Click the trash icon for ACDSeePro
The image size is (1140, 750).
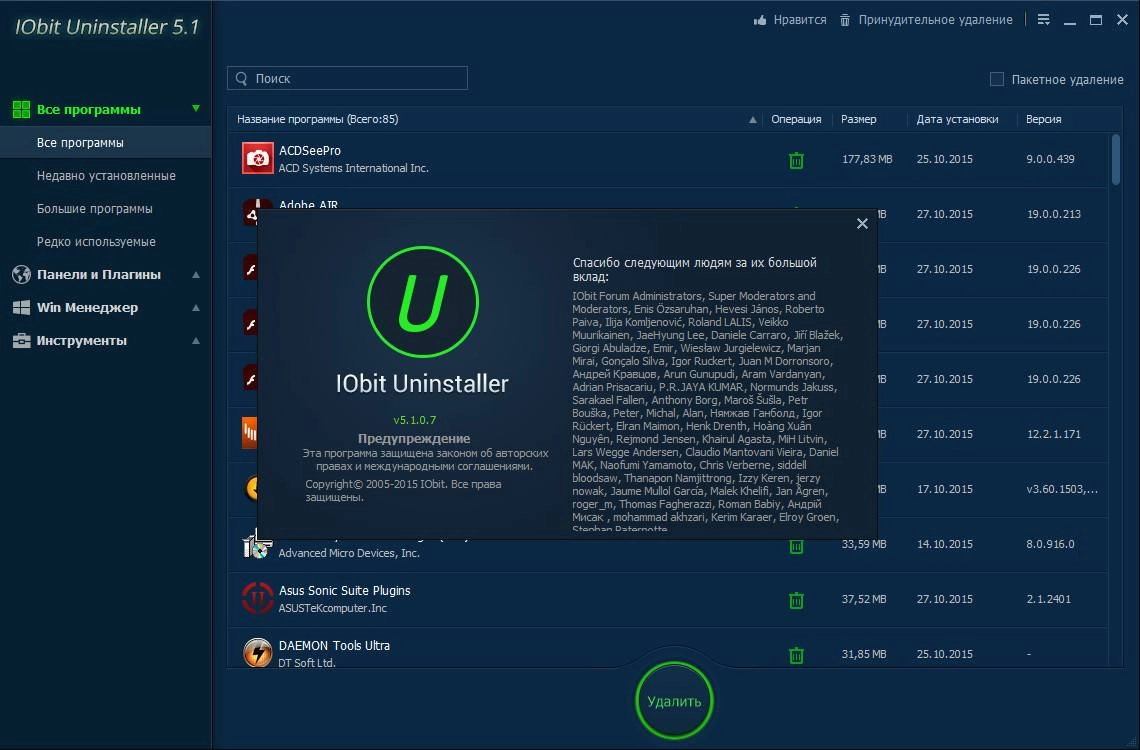[796, 160]
